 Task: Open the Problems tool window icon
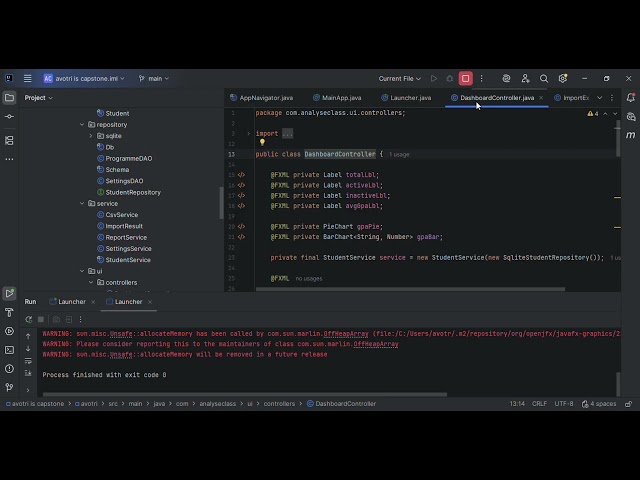9,367
